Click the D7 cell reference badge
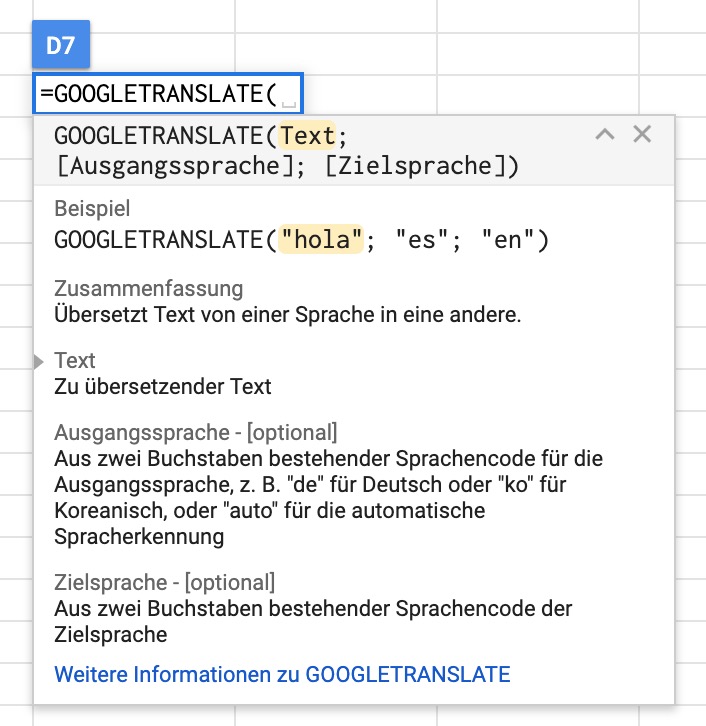Viewport: 706px width, 726px height. 61,45
